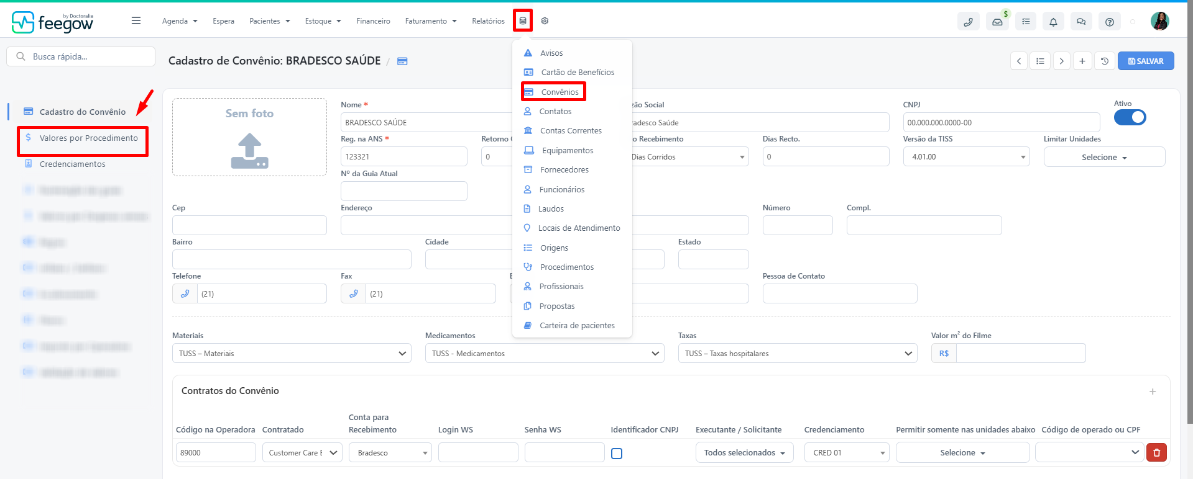
Task: Click the Nome field with BRADESCO SAÚDE
Action: (x=428, y=122)
